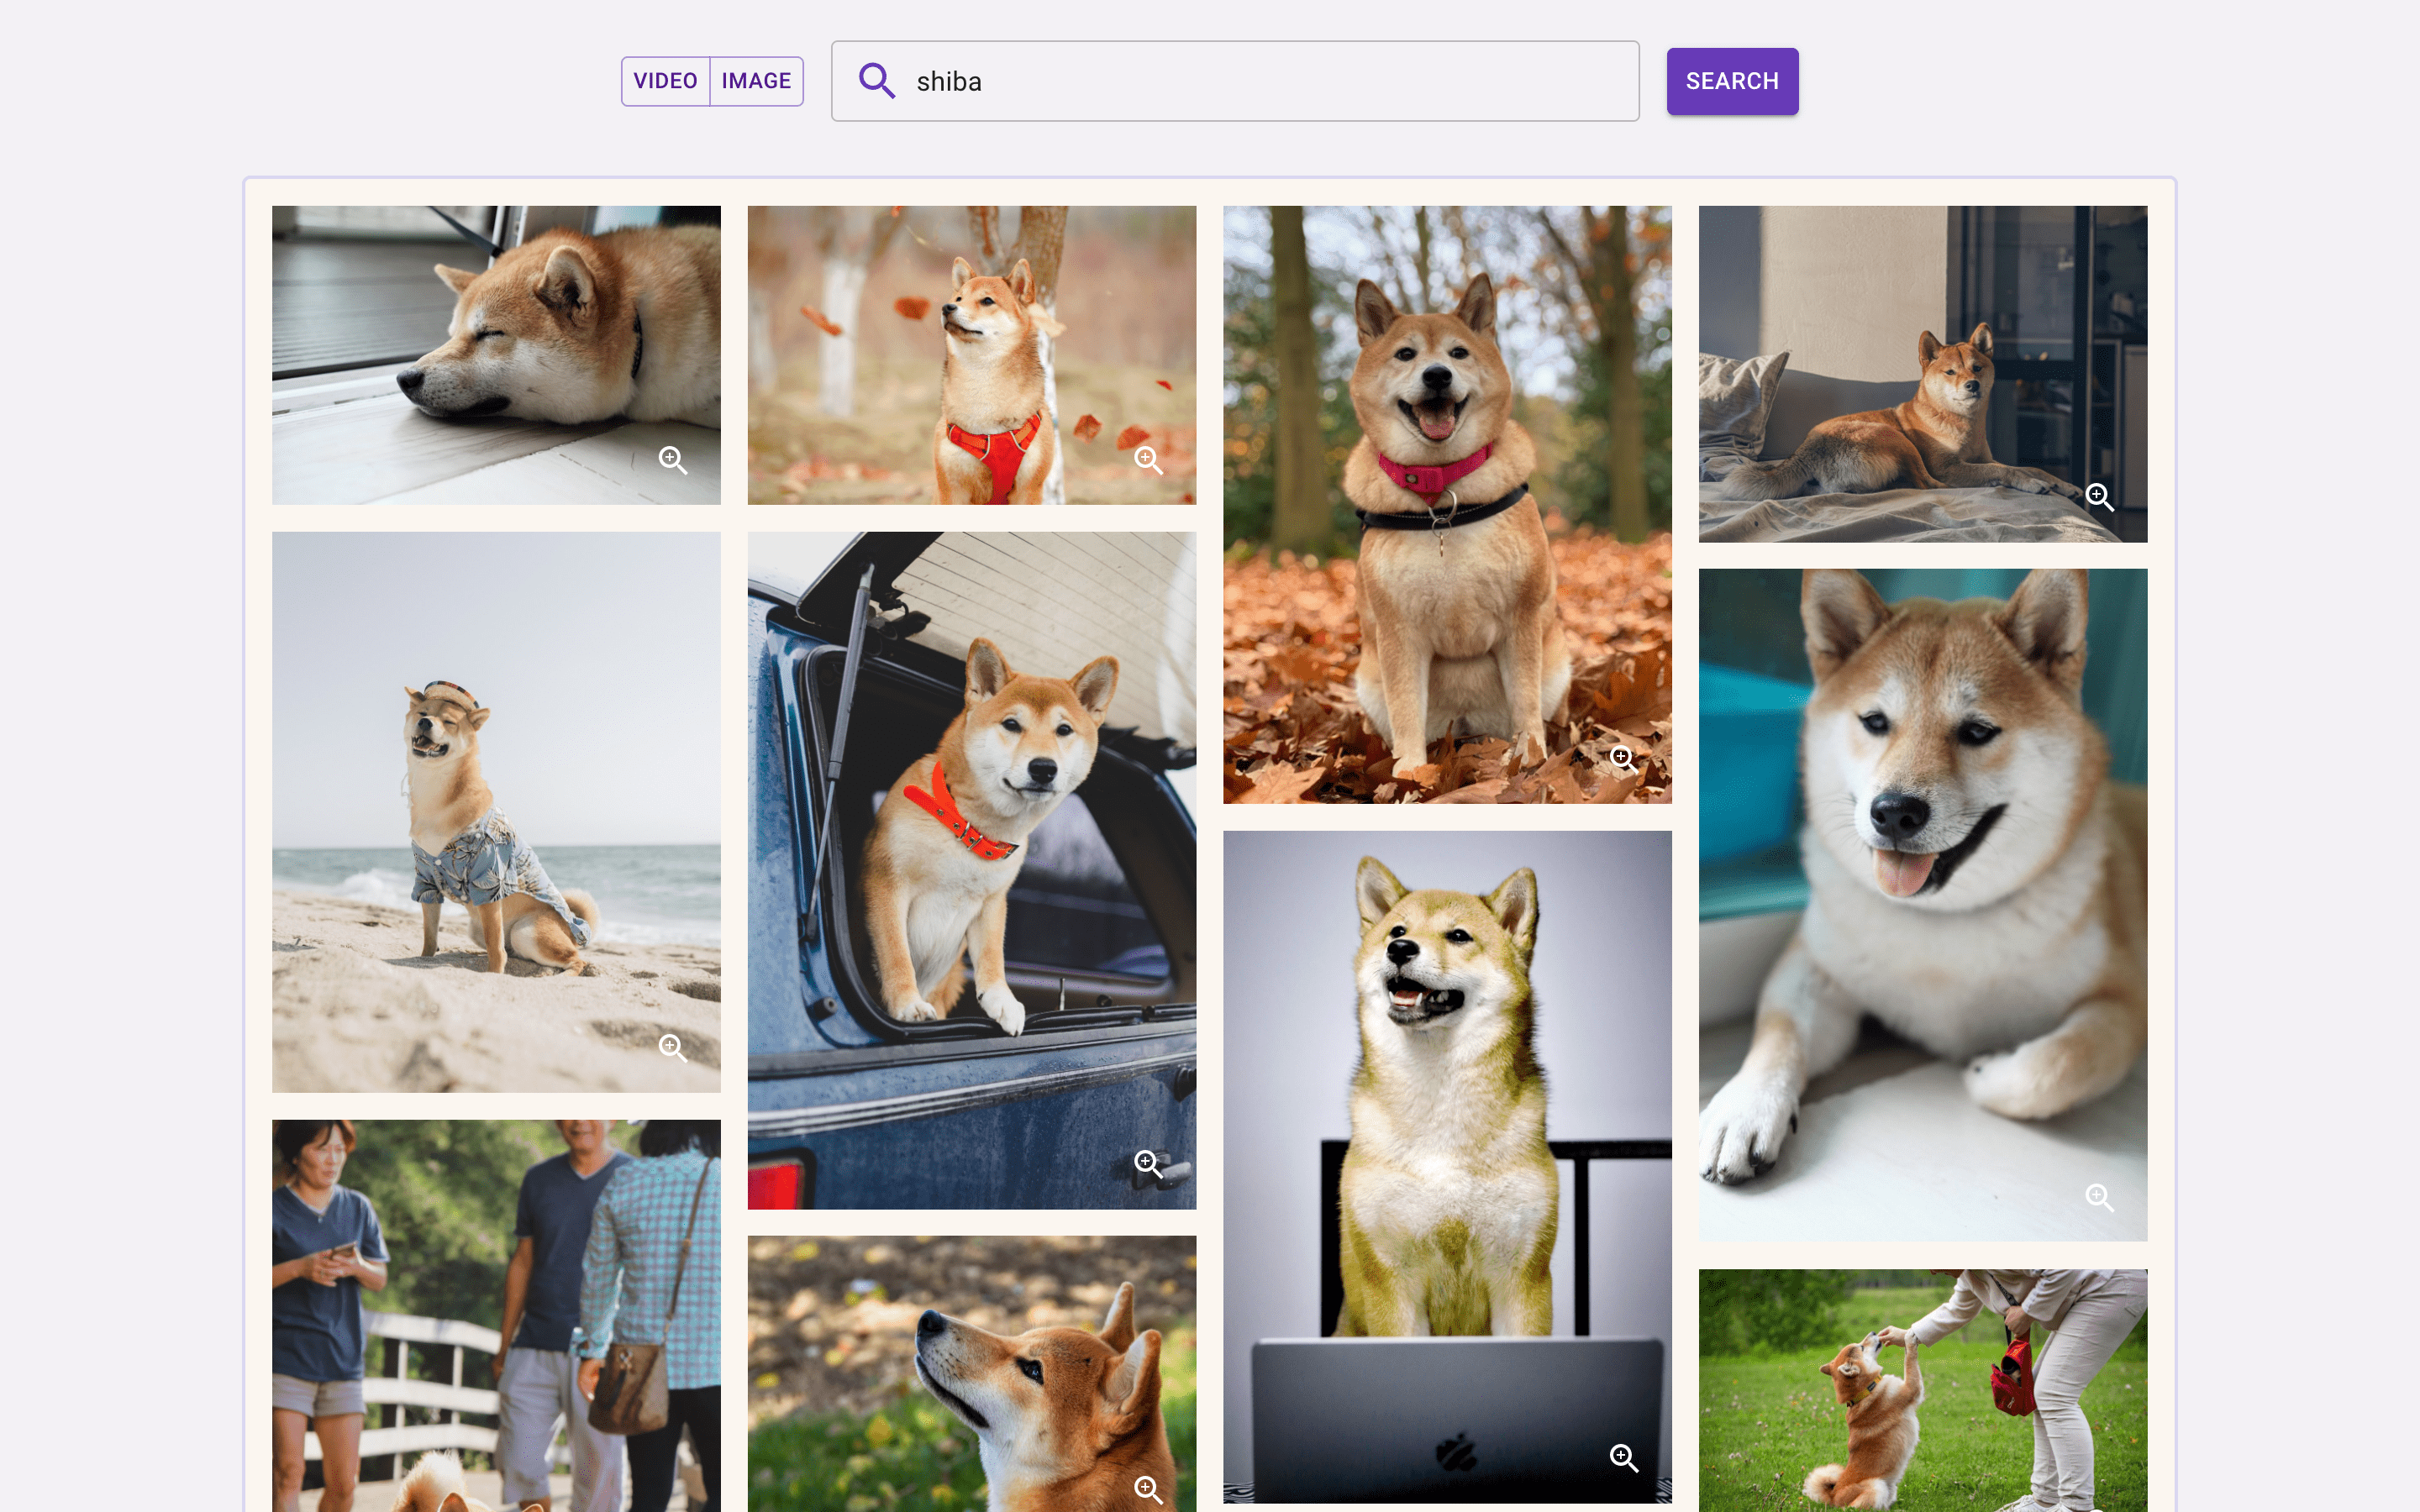Open the beach shiba with hat thumbnail

point(496,811)
